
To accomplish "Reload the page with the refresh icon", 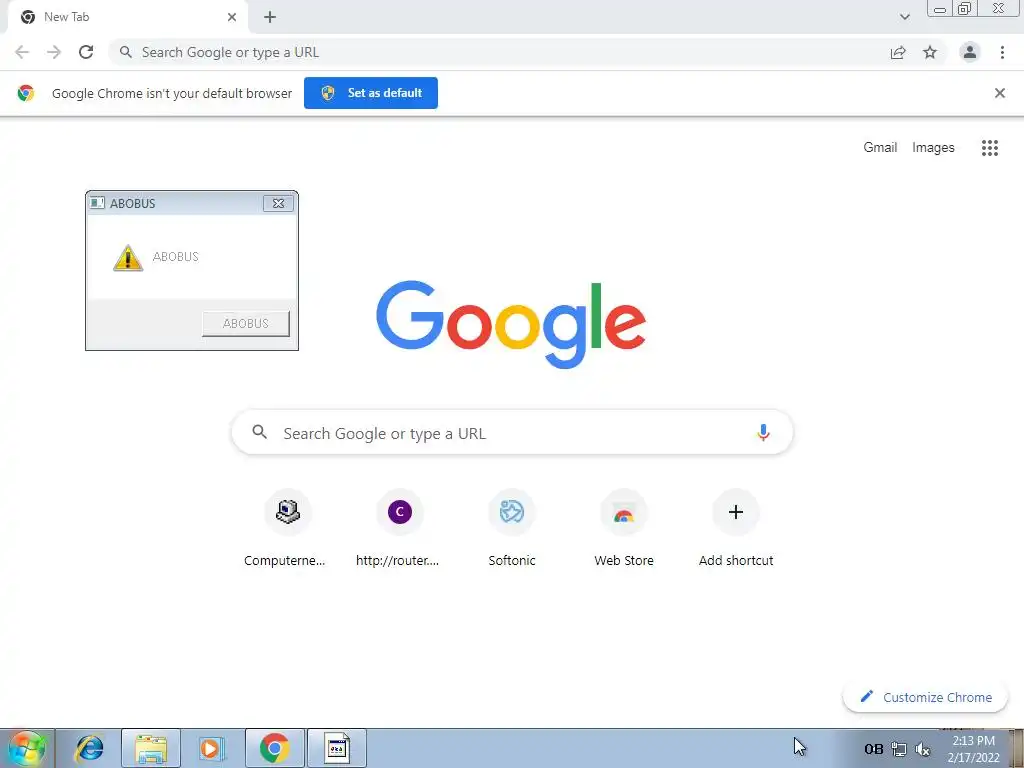I will [86, 52].
